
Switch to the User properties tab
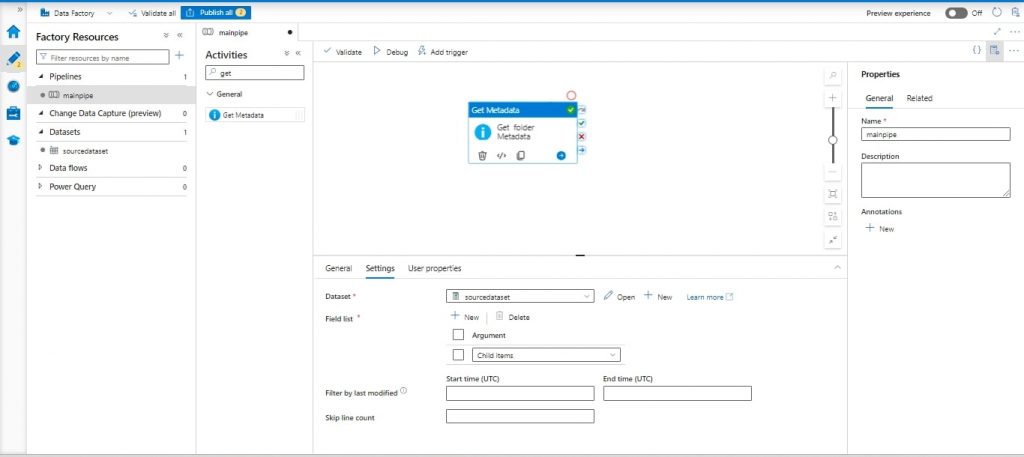[x=434, y=268]
